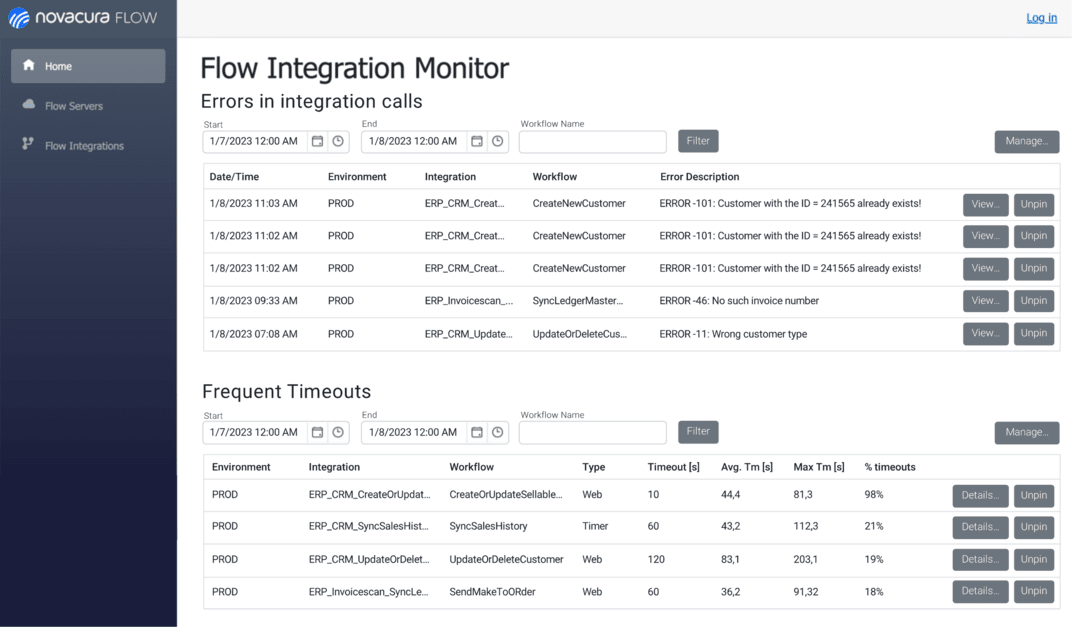The height and width of the screenshot is (627, 1072).
Task: Open clock picker for Errors End time
Action: [497, 142]
